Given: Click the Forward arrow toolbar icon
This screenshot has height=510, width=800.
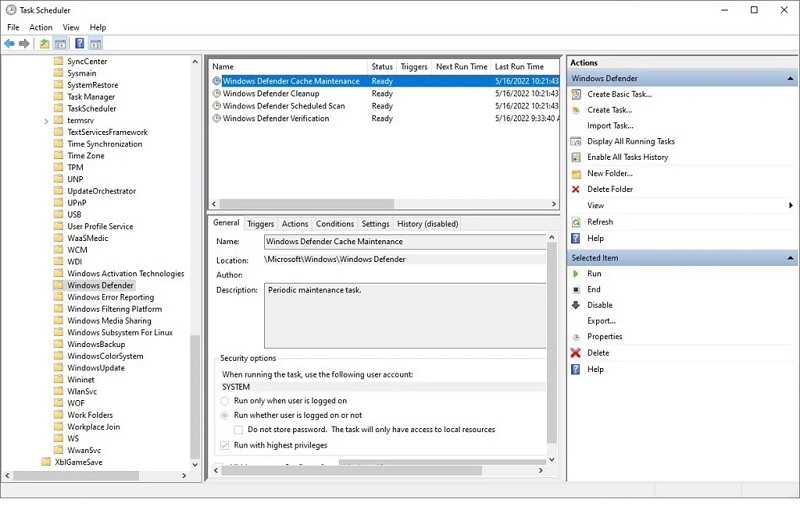Looking at the screenshot, I should tap(24, 44).
